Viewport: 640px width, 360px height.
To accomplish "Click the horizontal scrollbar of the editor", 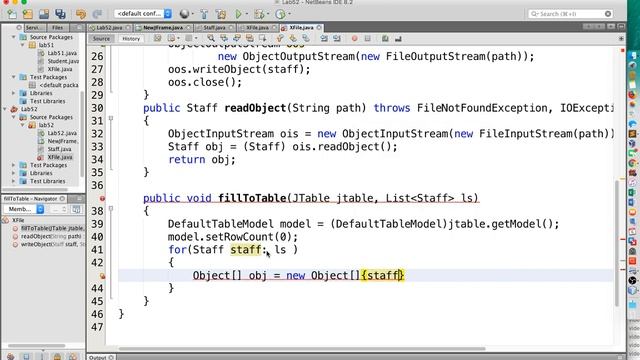I will point(302,349).
